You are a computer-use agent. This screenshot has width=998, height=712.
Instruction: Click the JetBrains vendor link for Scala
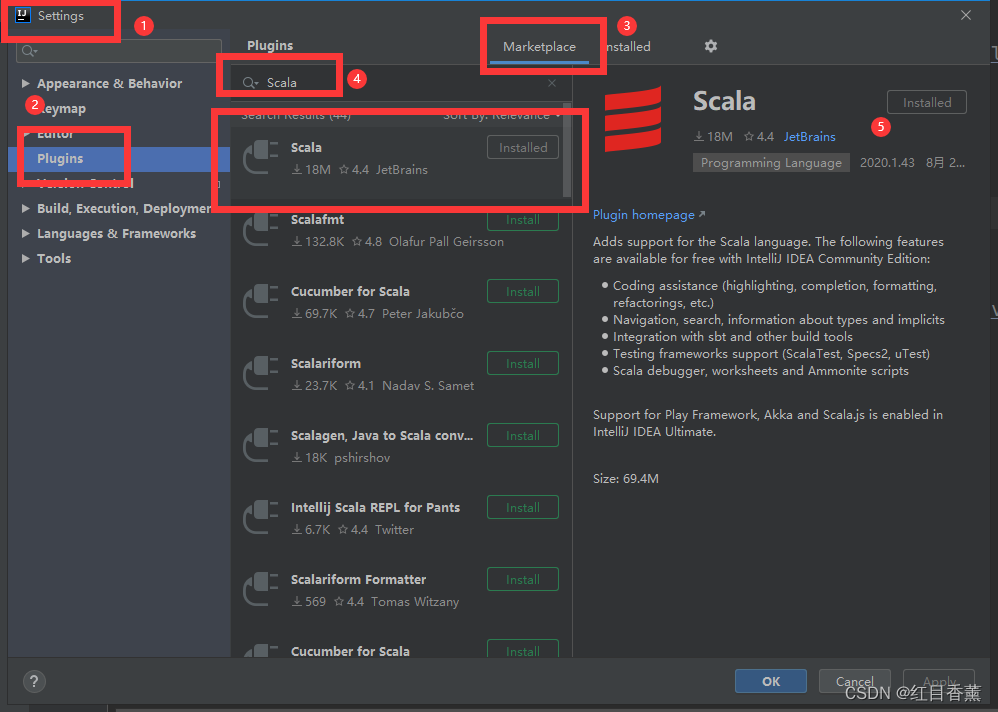click(808, 136)
